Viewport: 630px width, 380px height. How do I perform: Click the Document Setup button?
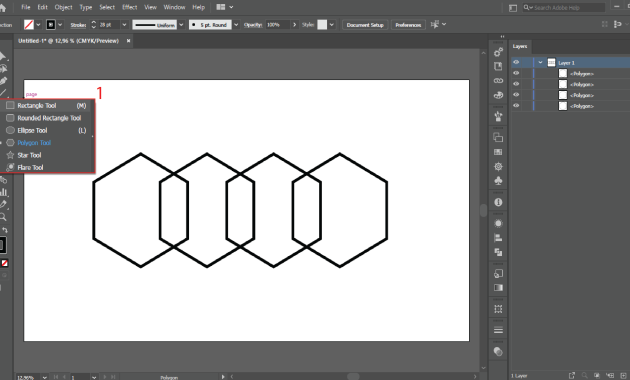tap(365, 25)
